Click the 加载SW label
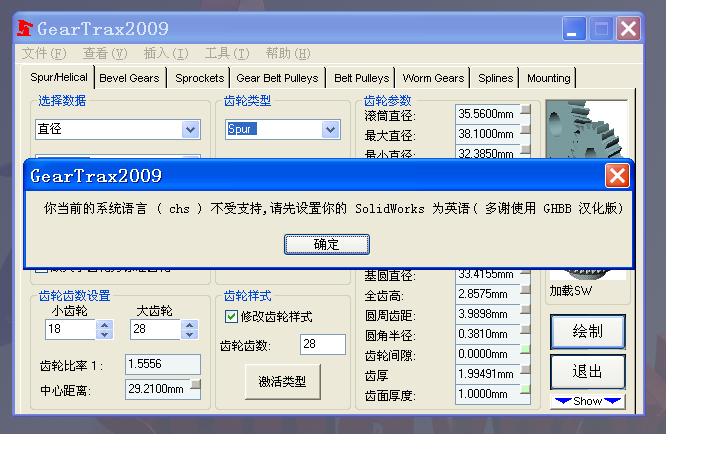 click(571, 291)
